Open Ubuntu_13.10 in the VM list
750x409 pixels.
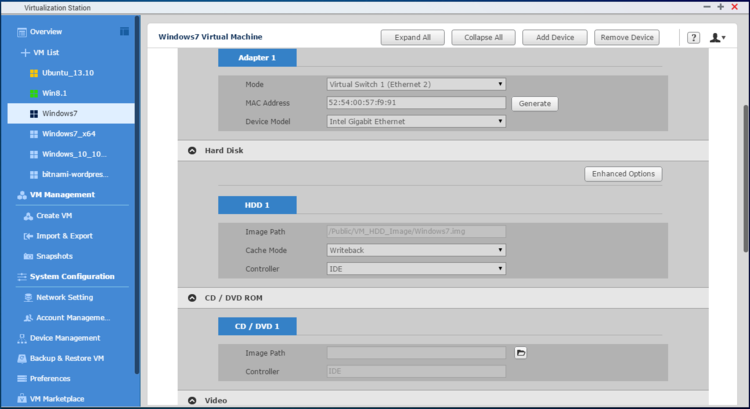pos(68,73)
